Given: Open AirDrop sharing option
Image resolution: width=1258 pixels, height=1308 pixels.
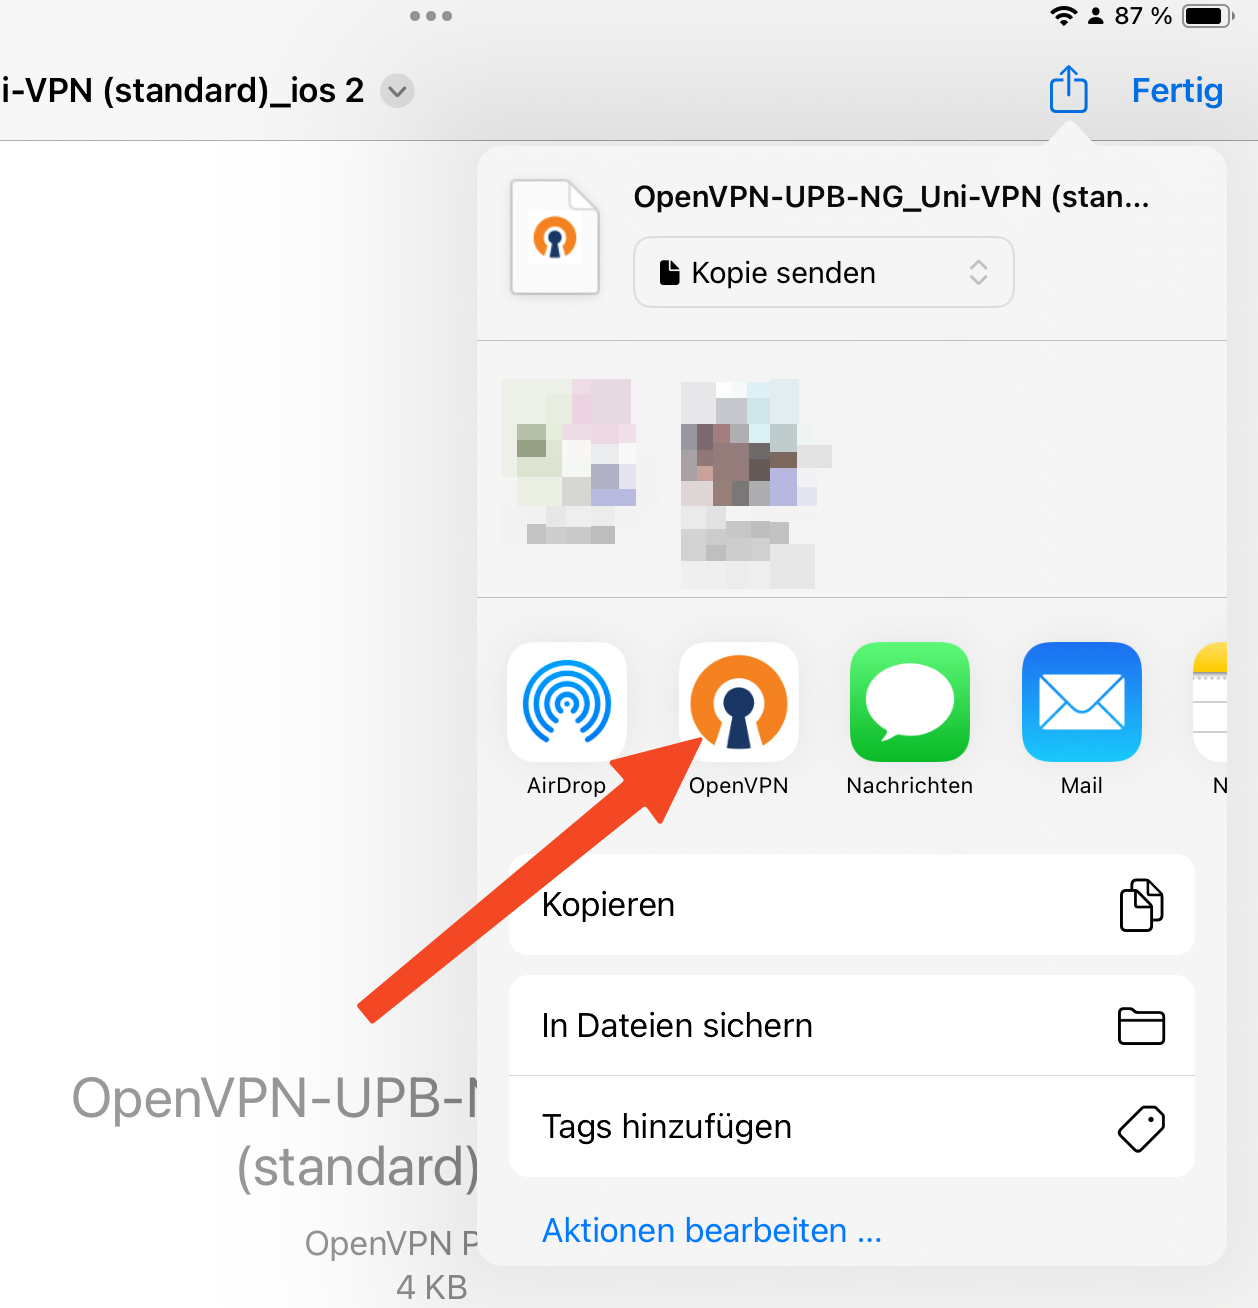Looking at the screenshot, I should [567, 702].
